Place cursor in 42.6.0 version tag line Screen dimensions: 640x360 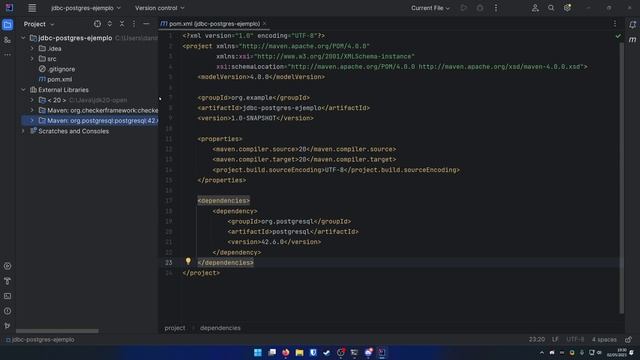point(274,242)
